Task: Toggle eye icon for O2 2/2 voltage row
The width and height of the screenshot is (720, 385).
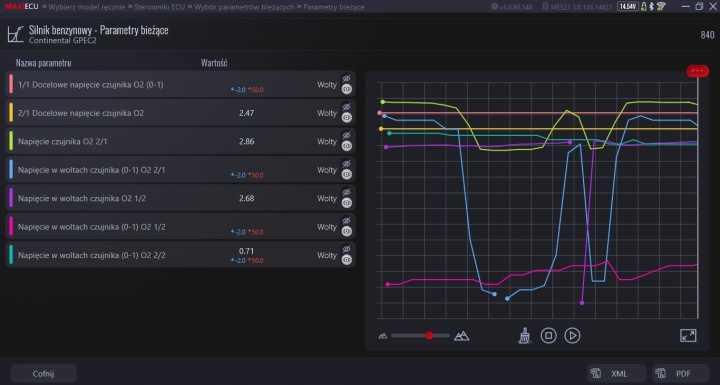Action: [347, 260]
